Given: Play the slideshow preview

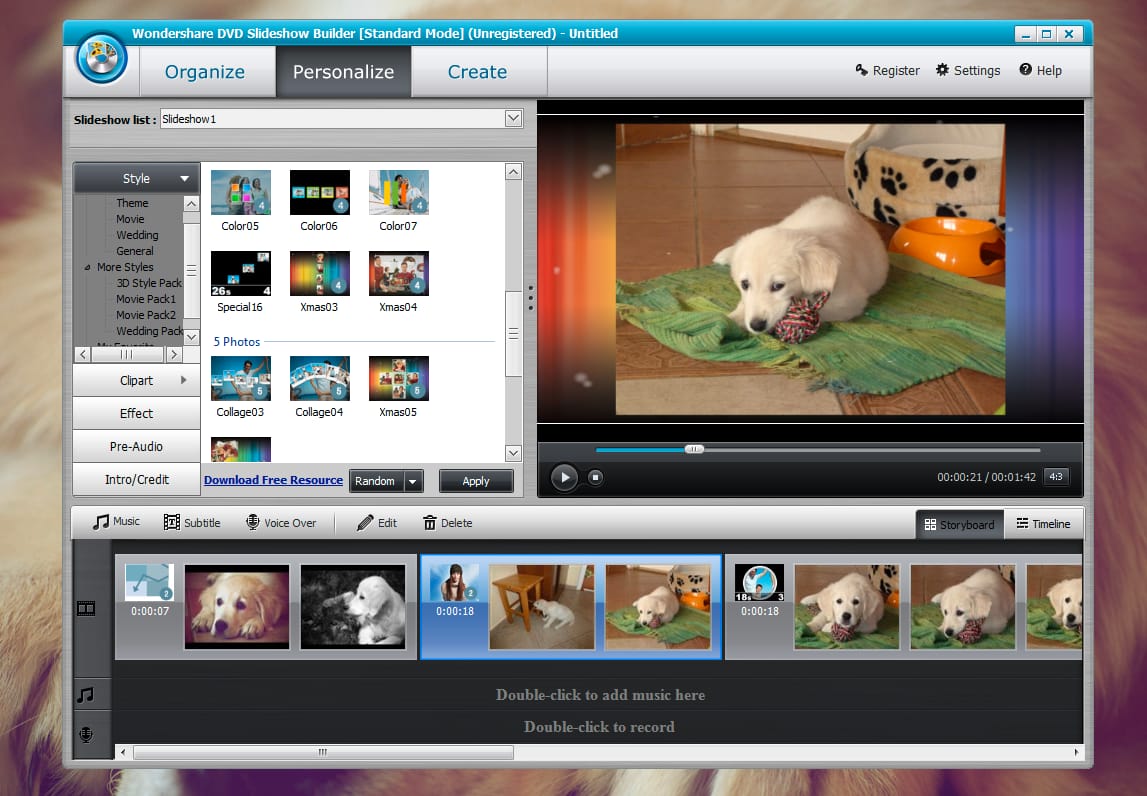Looking at the screenshot, I should tap(564, 478).
